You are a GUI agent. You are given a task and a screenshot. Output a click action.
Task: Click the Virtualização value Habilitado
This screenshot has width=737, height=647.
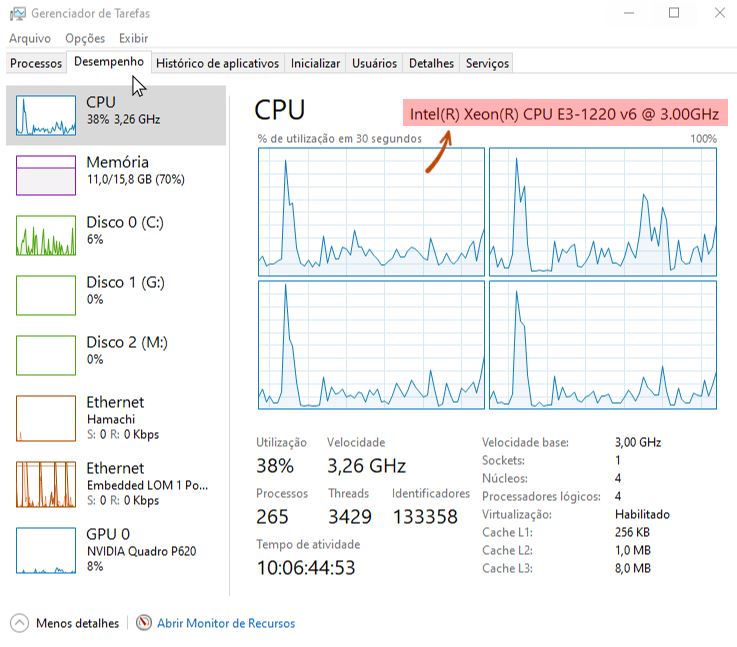click(x=642, y=514)
